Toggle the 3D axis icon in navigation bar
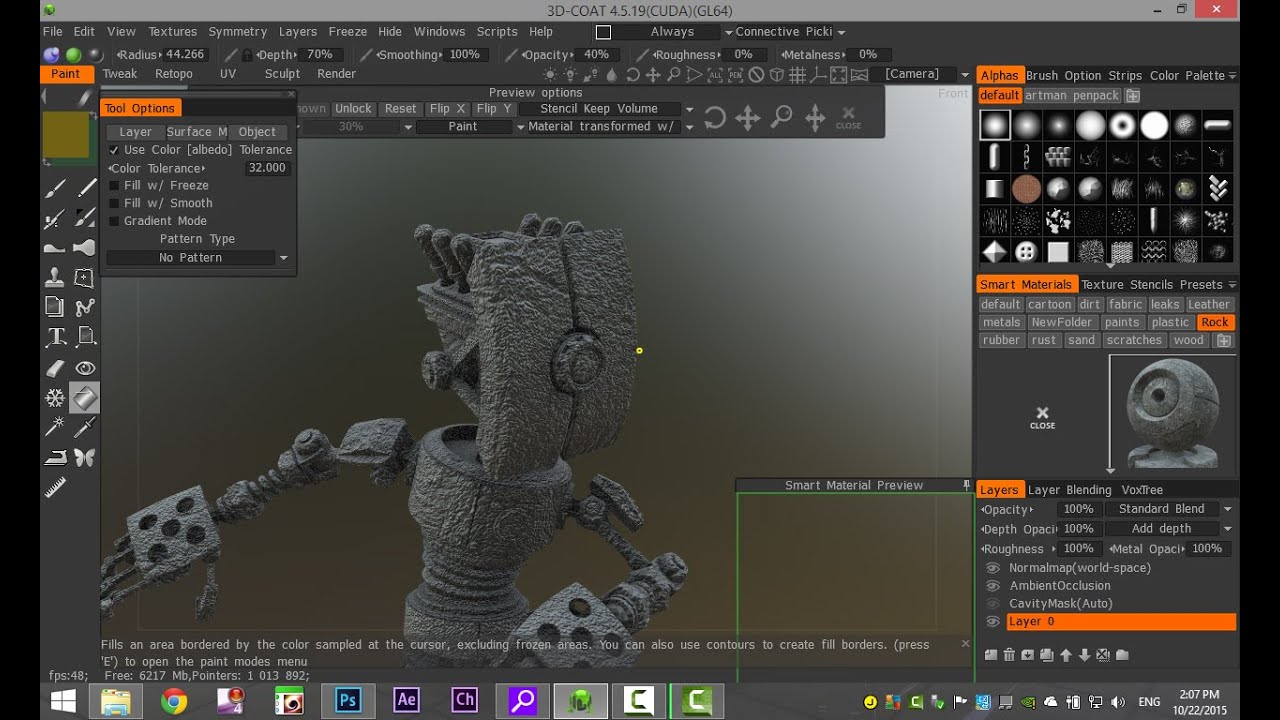Viewport: 1280px width, 720px height. pos(817,74)
